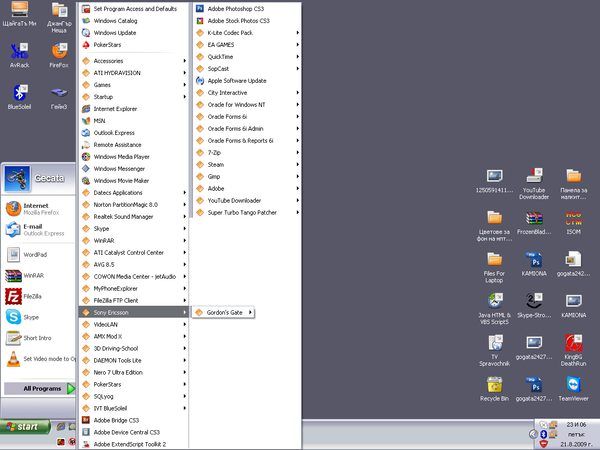Viewport: 600px width, 450px height.
Task: Show hidden tray icons arrow
Action: [533, 434]
